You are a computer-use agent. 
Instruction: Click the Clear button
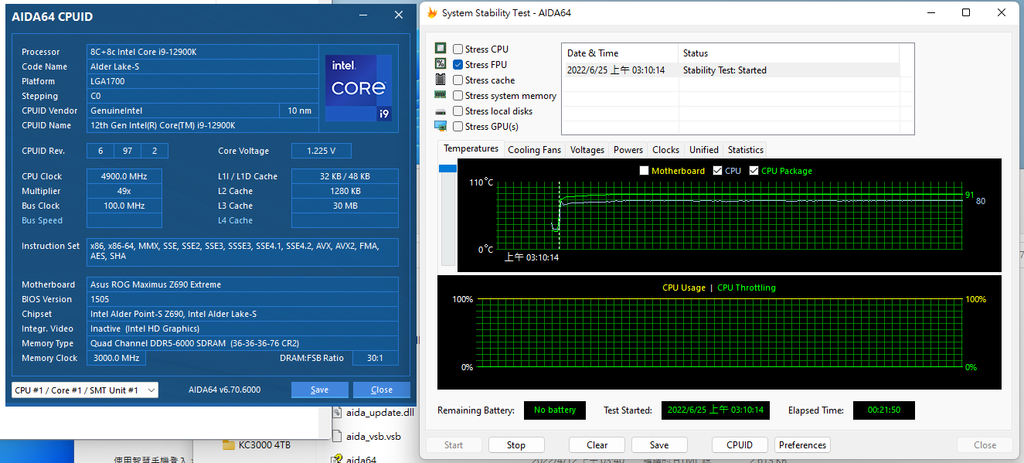pos(597,445)
